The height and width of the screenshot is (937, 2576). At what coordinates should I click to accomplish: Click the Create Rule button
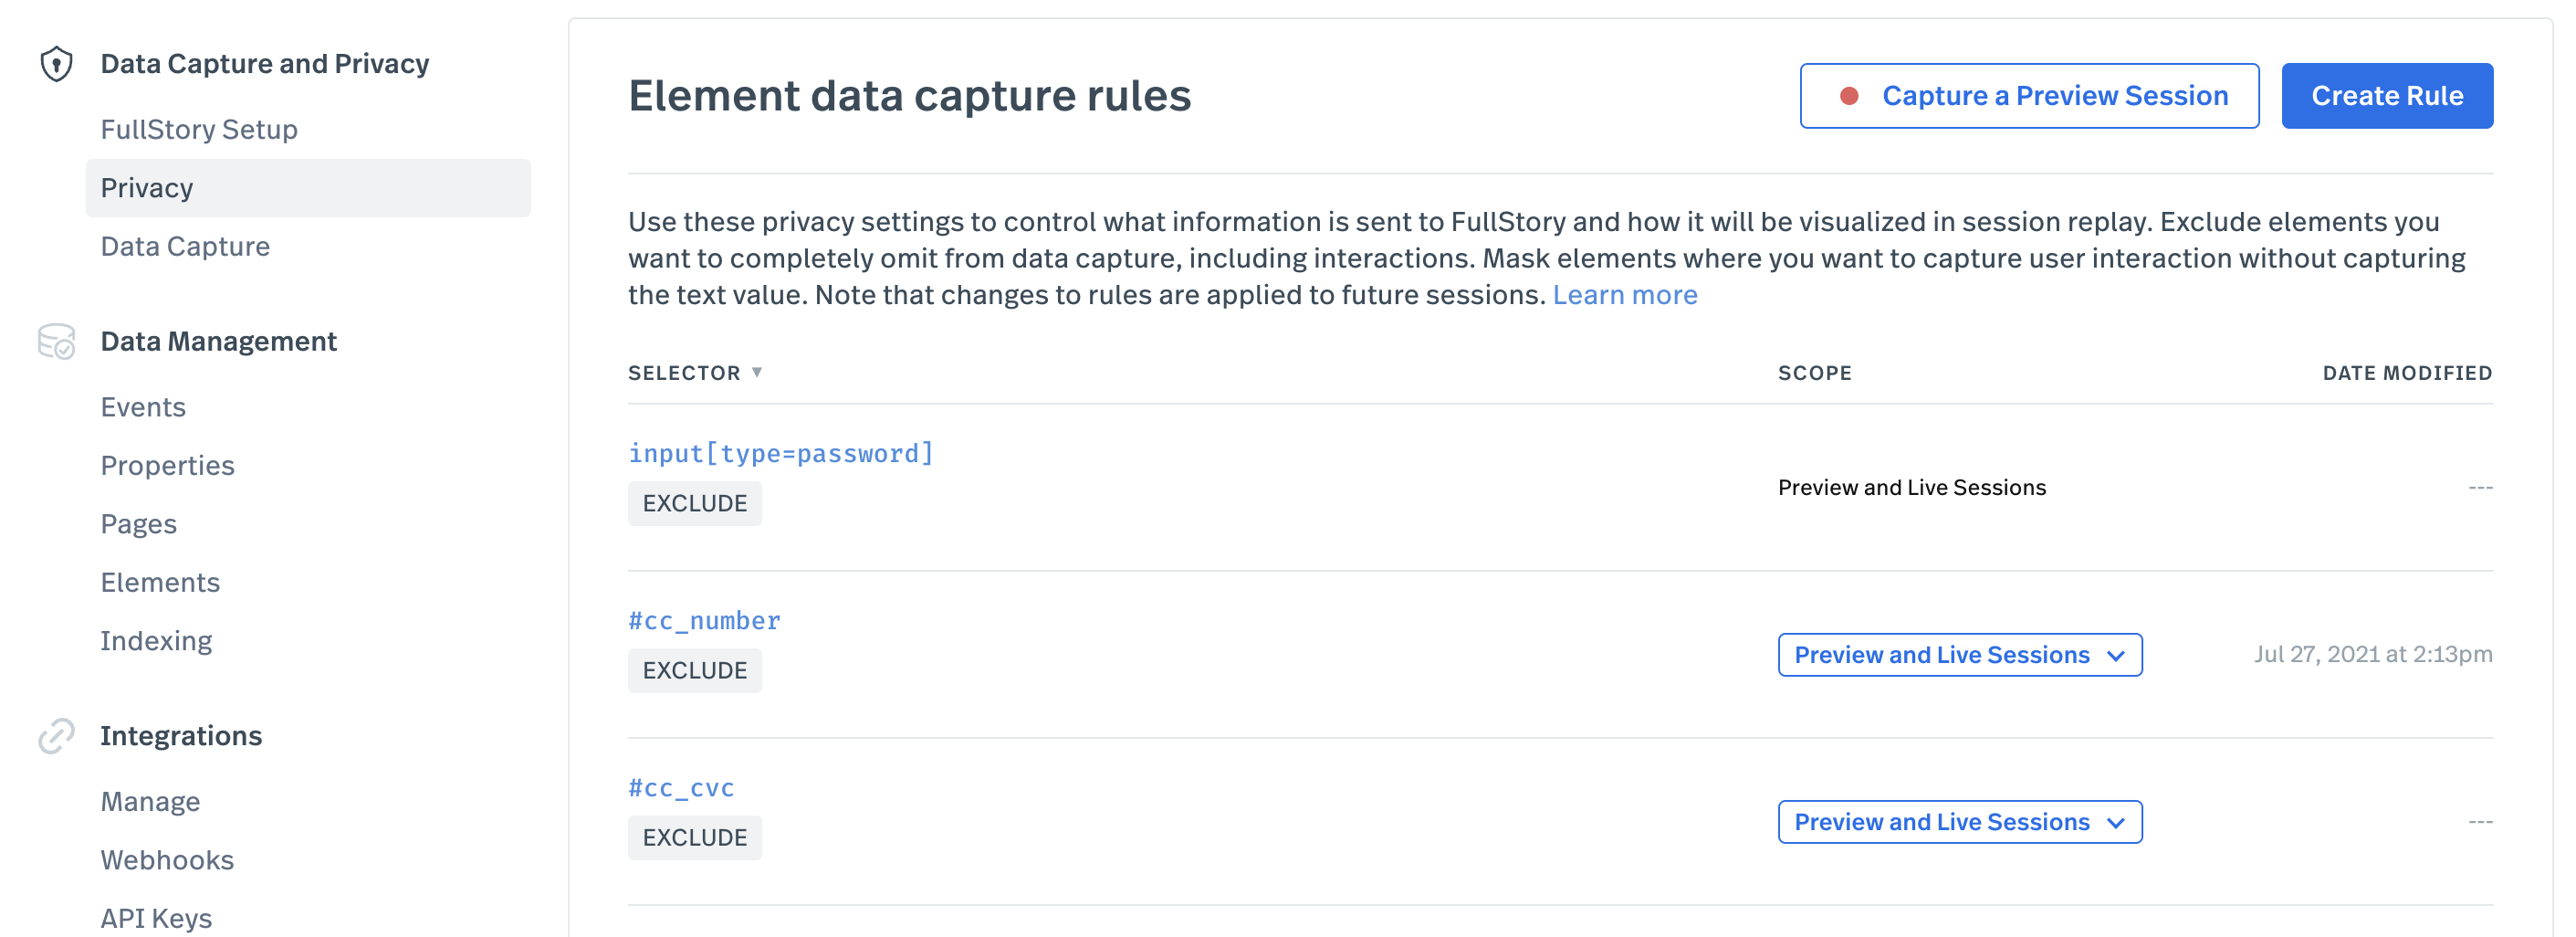click(x=2386, y=96)
